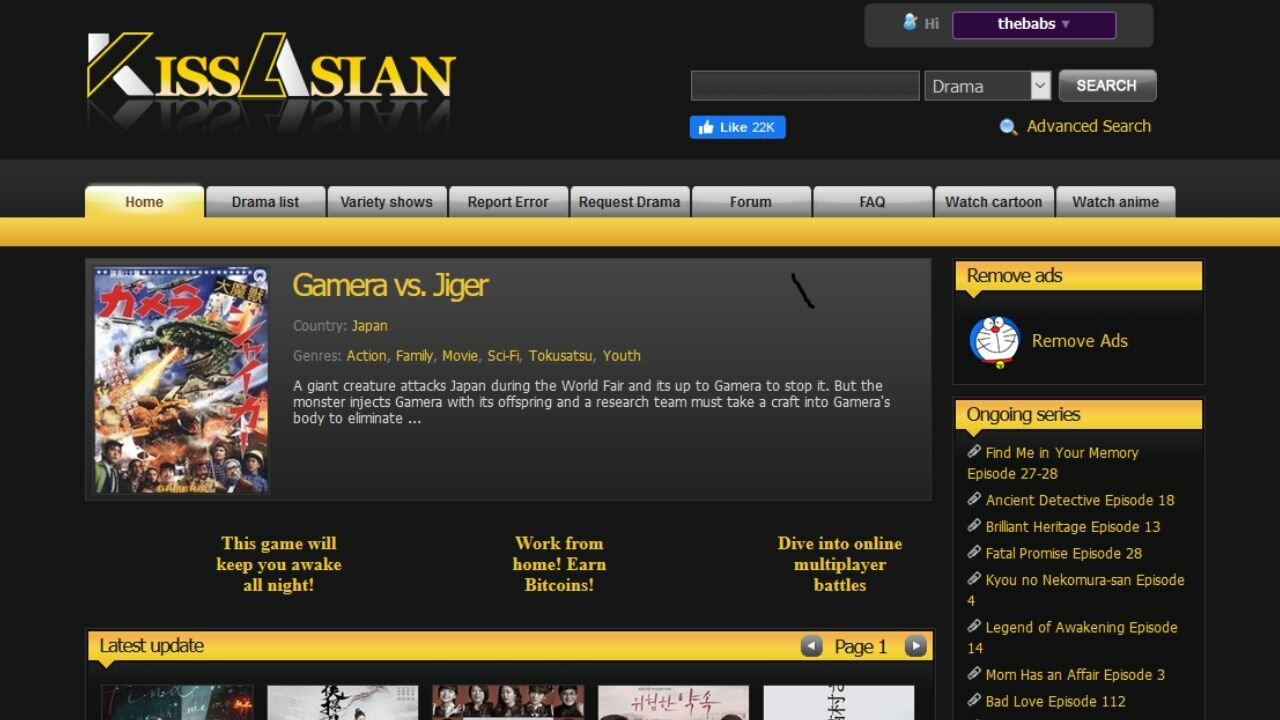
Task: Open the Gamera vs. Jiger title link
Action: coord(389,285)
